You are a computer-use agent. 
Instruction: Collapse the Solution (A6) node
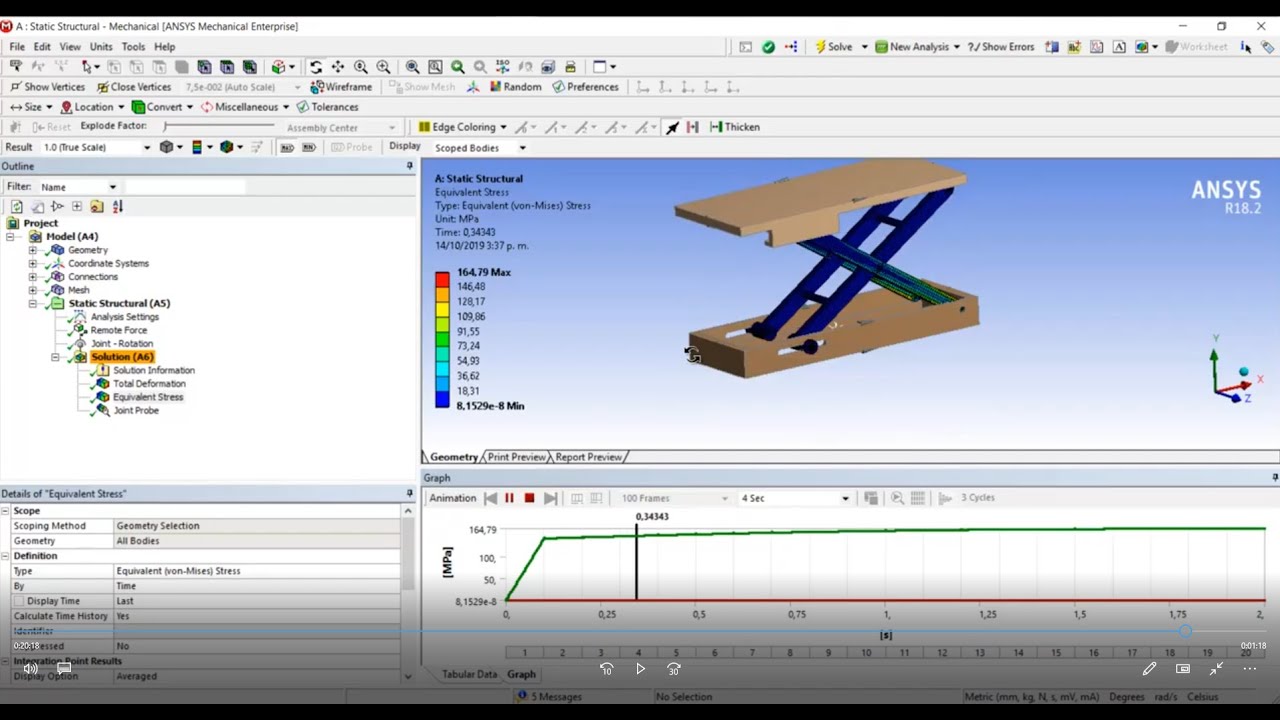coord(56,357)
